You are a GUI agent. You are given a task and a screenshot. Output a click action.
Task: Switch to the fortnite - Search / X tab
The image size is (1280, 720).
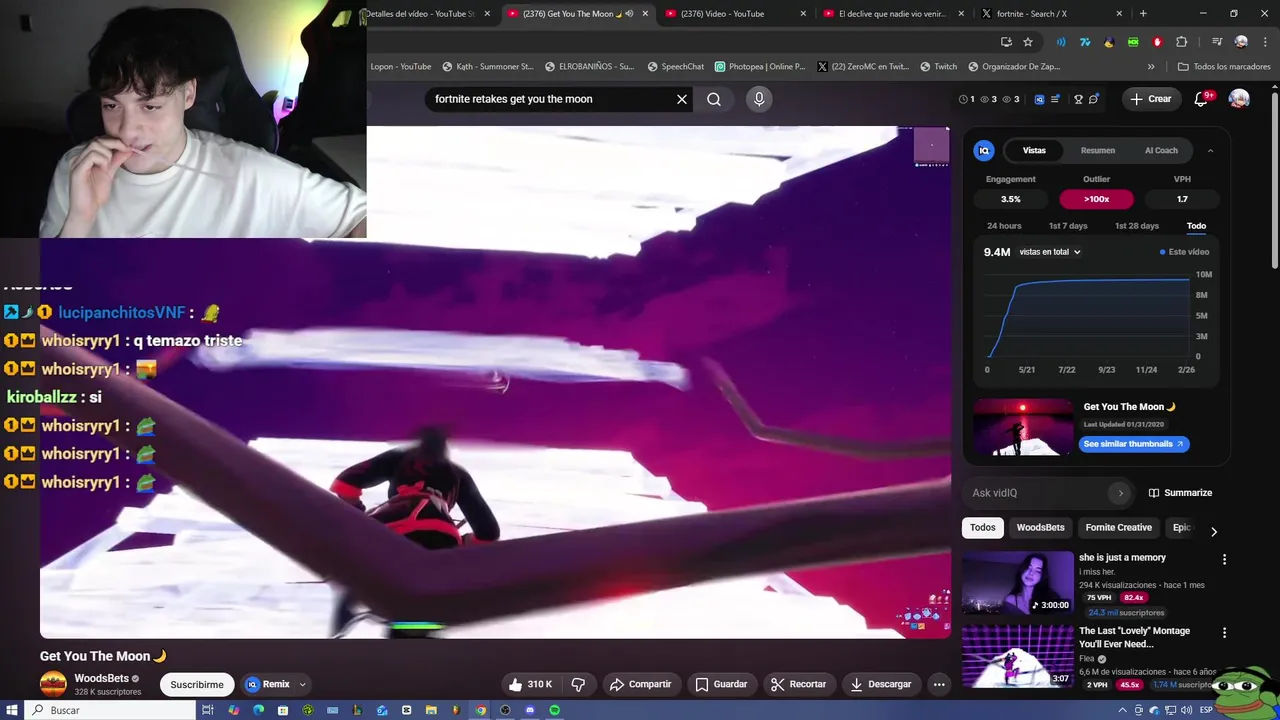(1052, 14)
